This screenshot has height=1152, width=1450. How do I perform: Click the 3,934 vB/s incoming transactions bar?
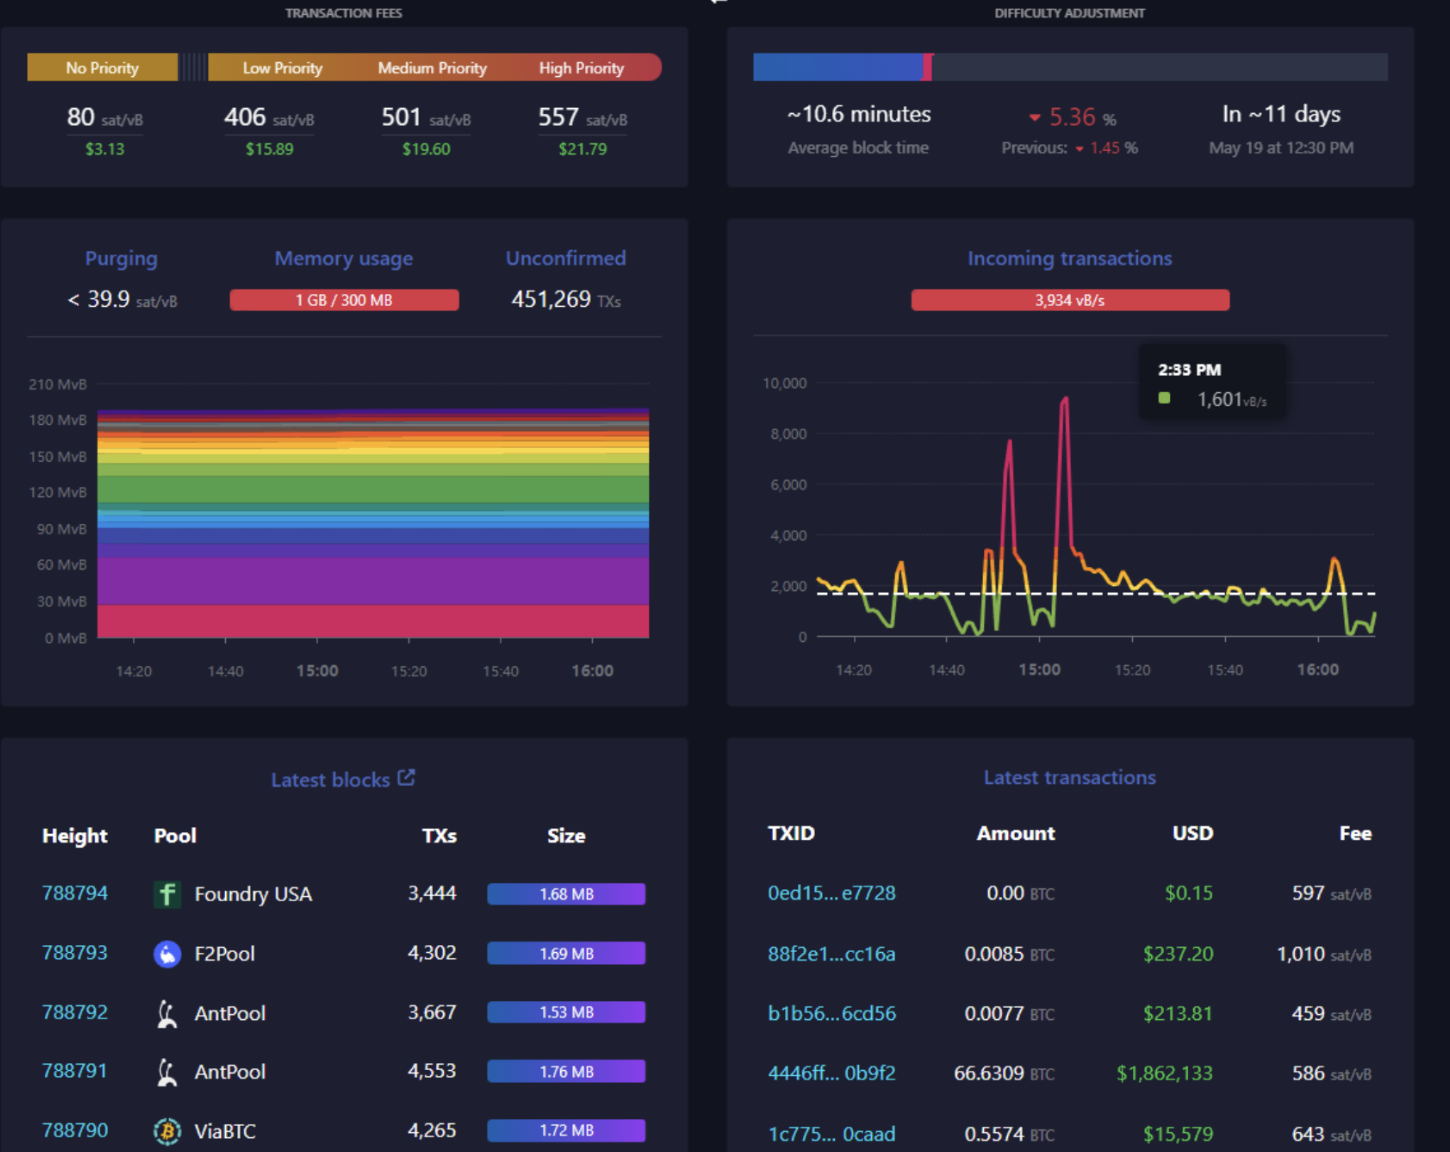1069,300
